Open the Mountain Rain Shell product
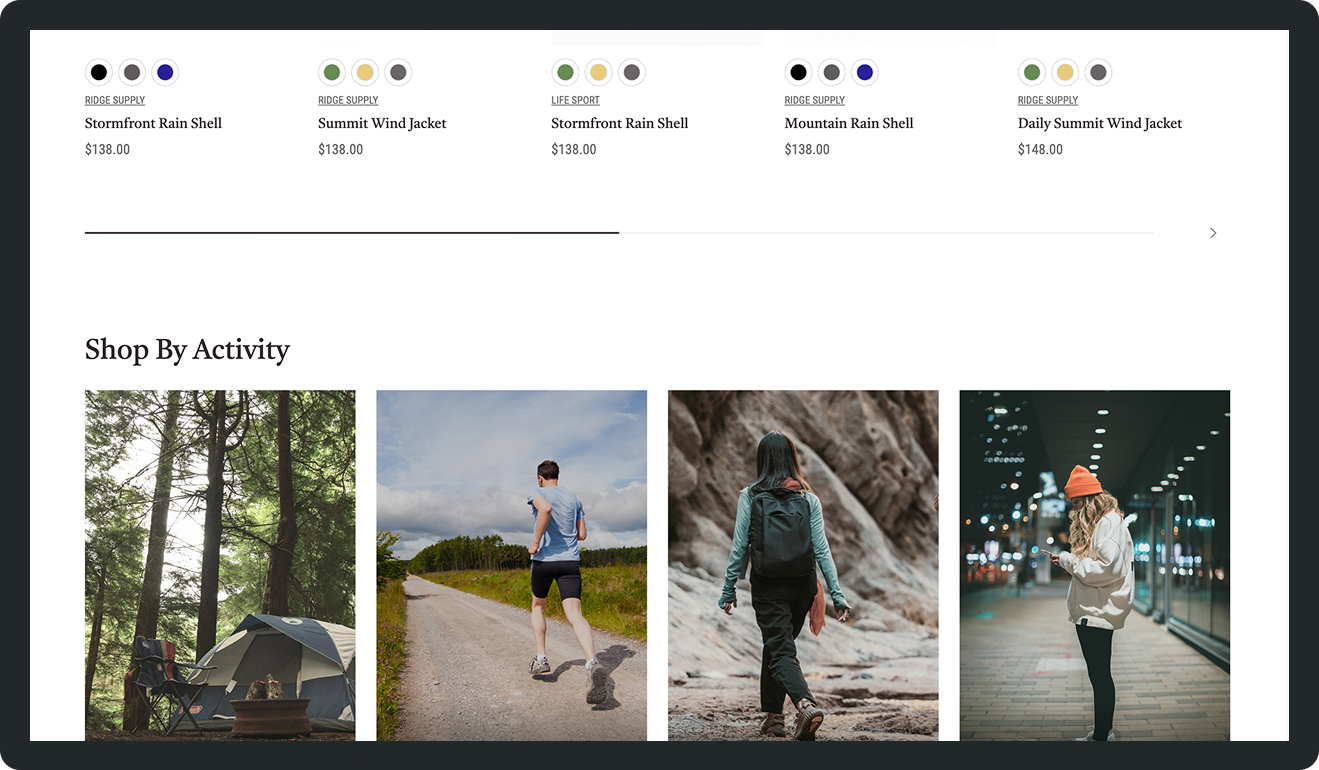Image resolution: width=1319 pixels, height=770 pixels. tap(848, 123)
